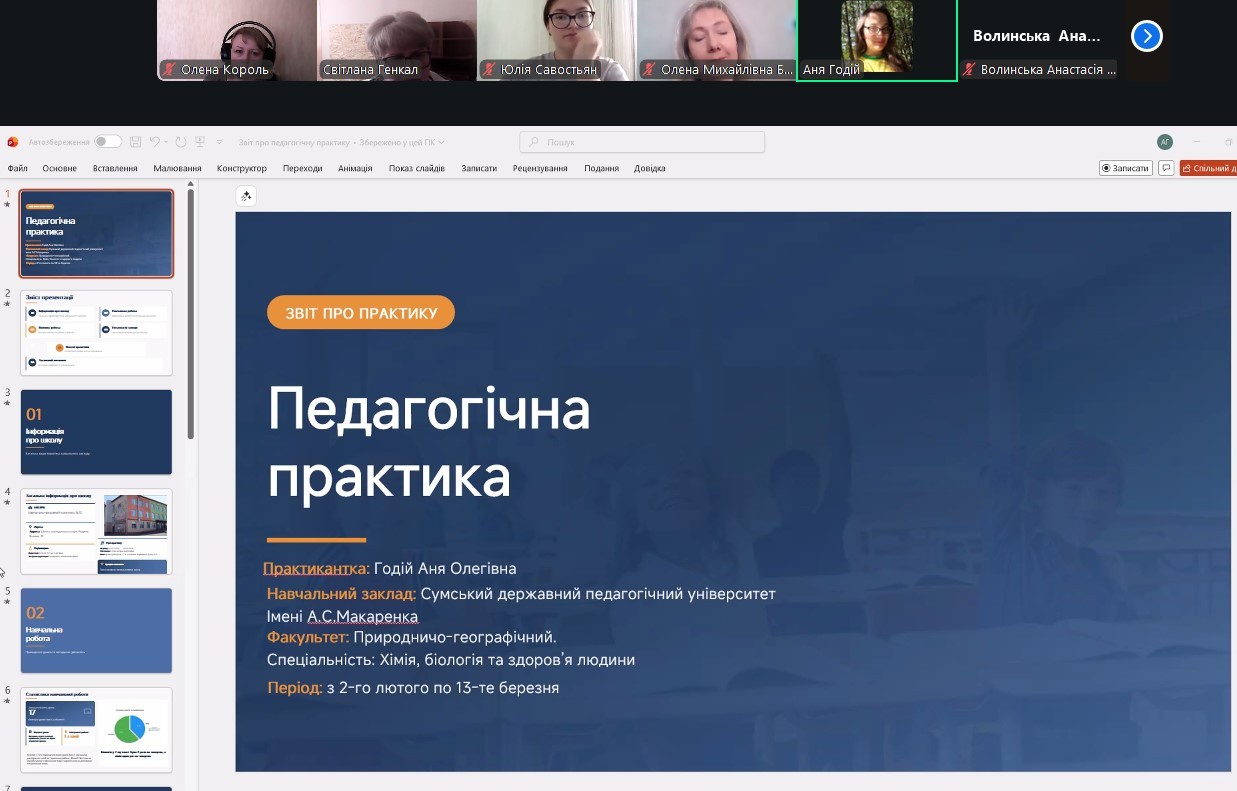
Task: Click the red Спільний доступ share button
Action: pyautogui.click(x=1209, y=168)
